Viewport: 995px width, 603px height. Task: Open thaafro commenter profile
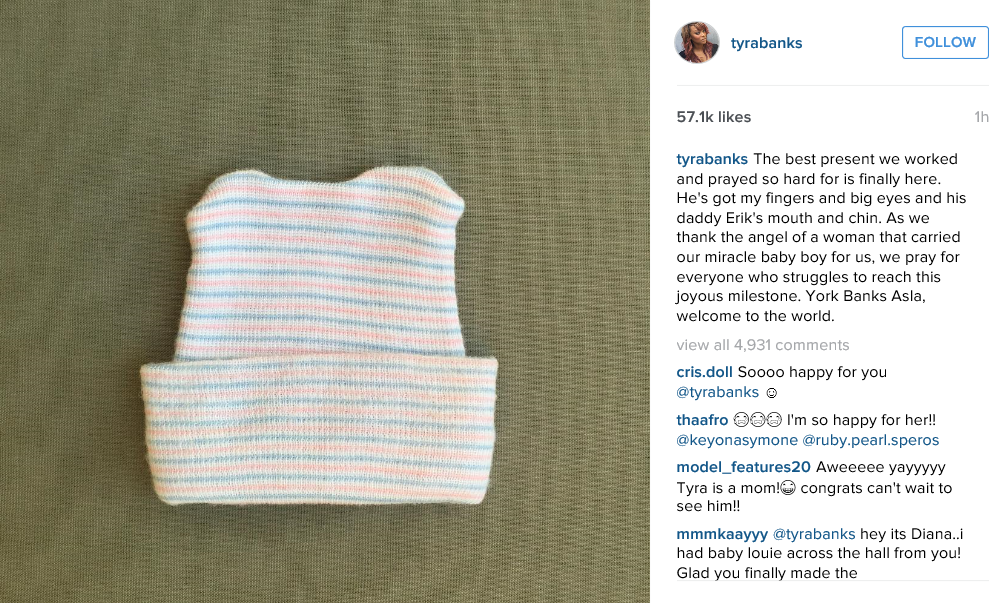click(702, 420)
